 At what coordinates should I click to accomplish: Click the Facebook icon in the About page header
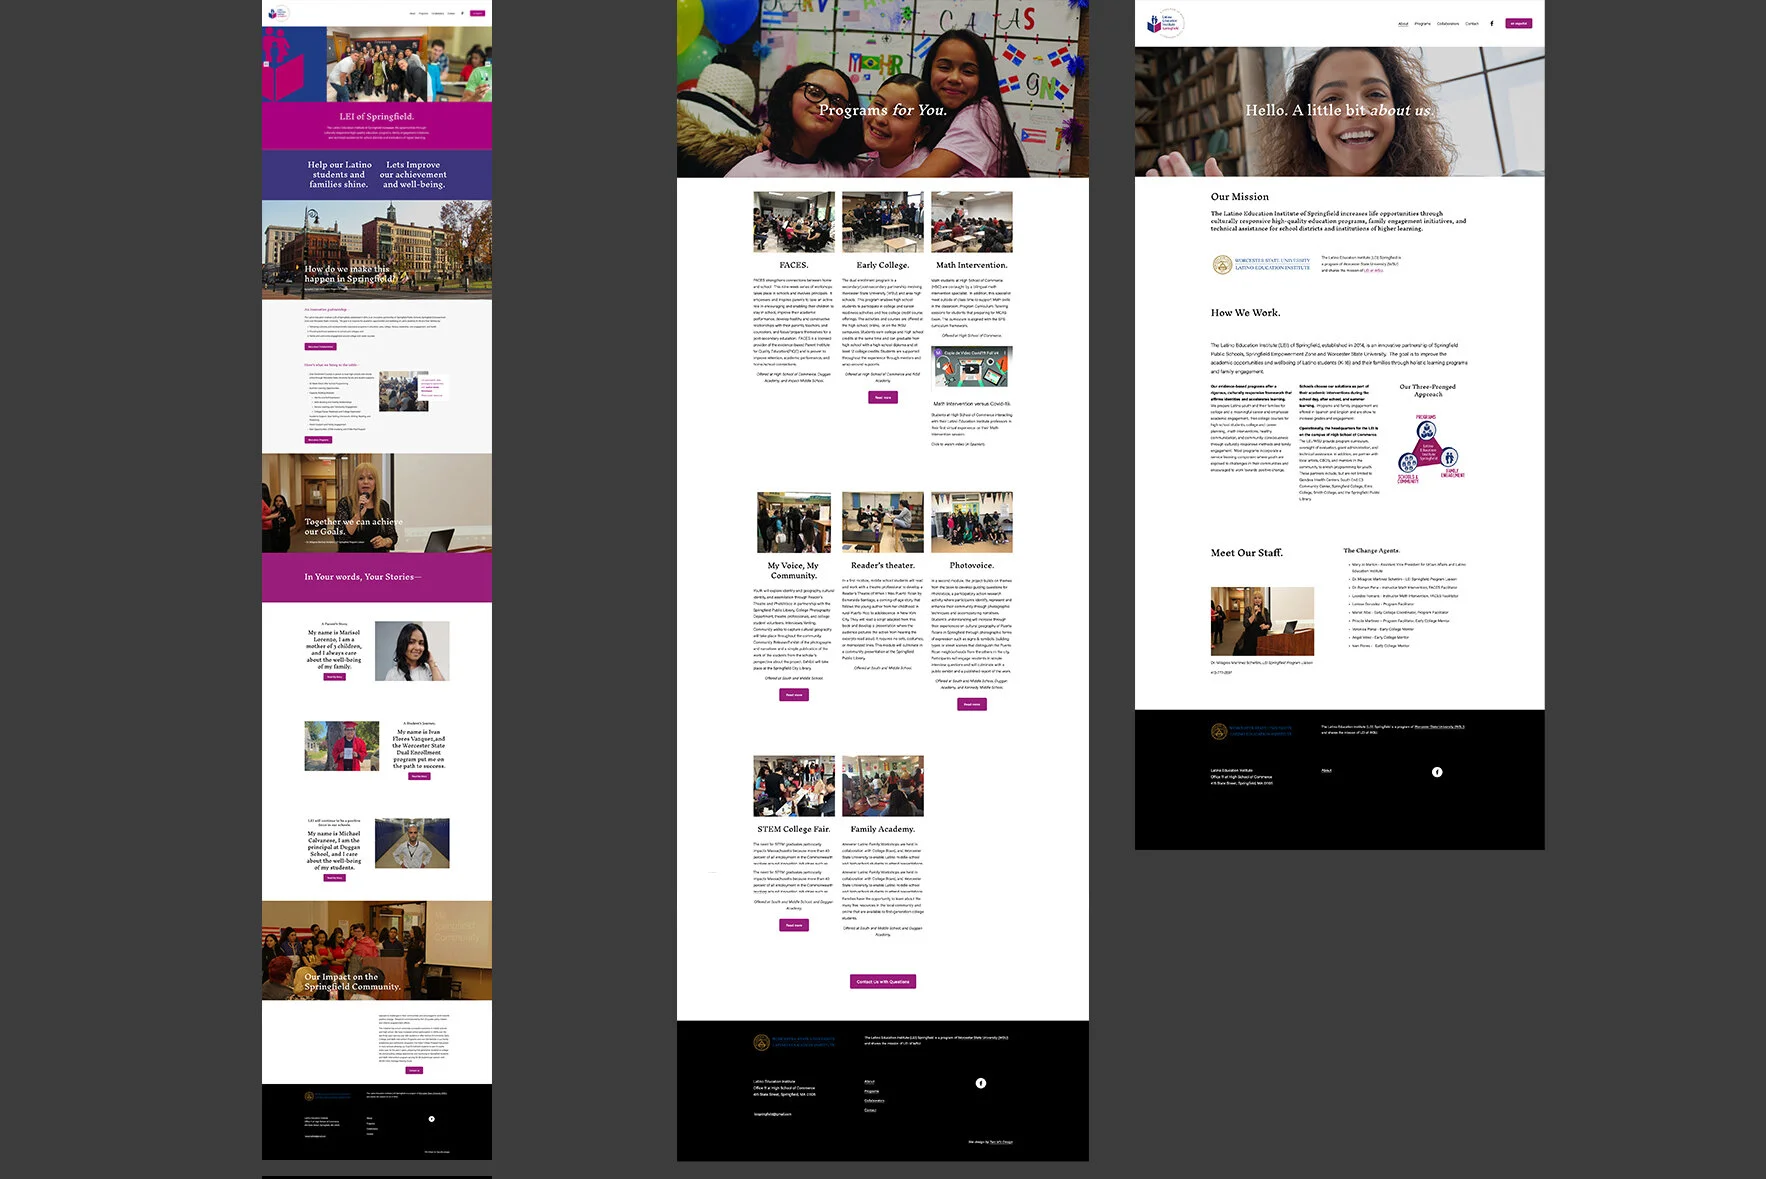coord(1491,23)
